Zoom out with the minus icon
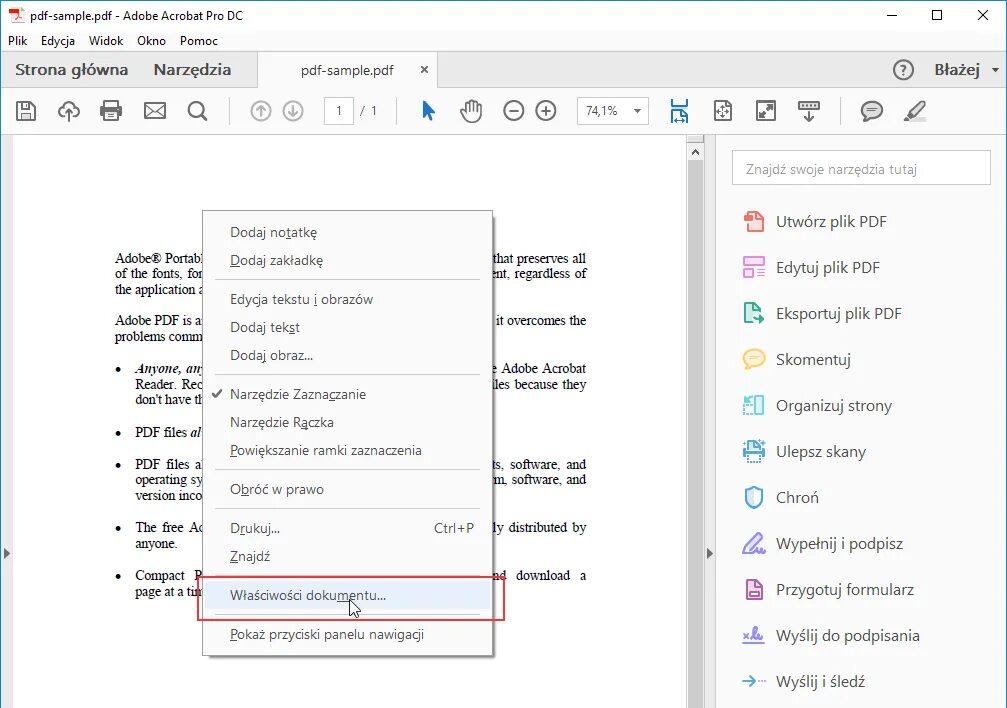The height and width of the screenshot is (708, 1007). click(x=514, y=111)
